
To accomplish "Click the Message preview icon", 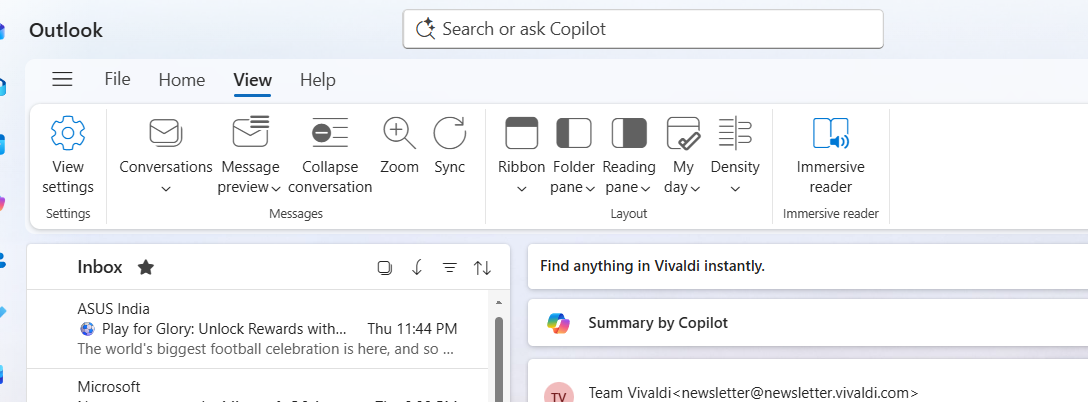I will tap(250, 132).
